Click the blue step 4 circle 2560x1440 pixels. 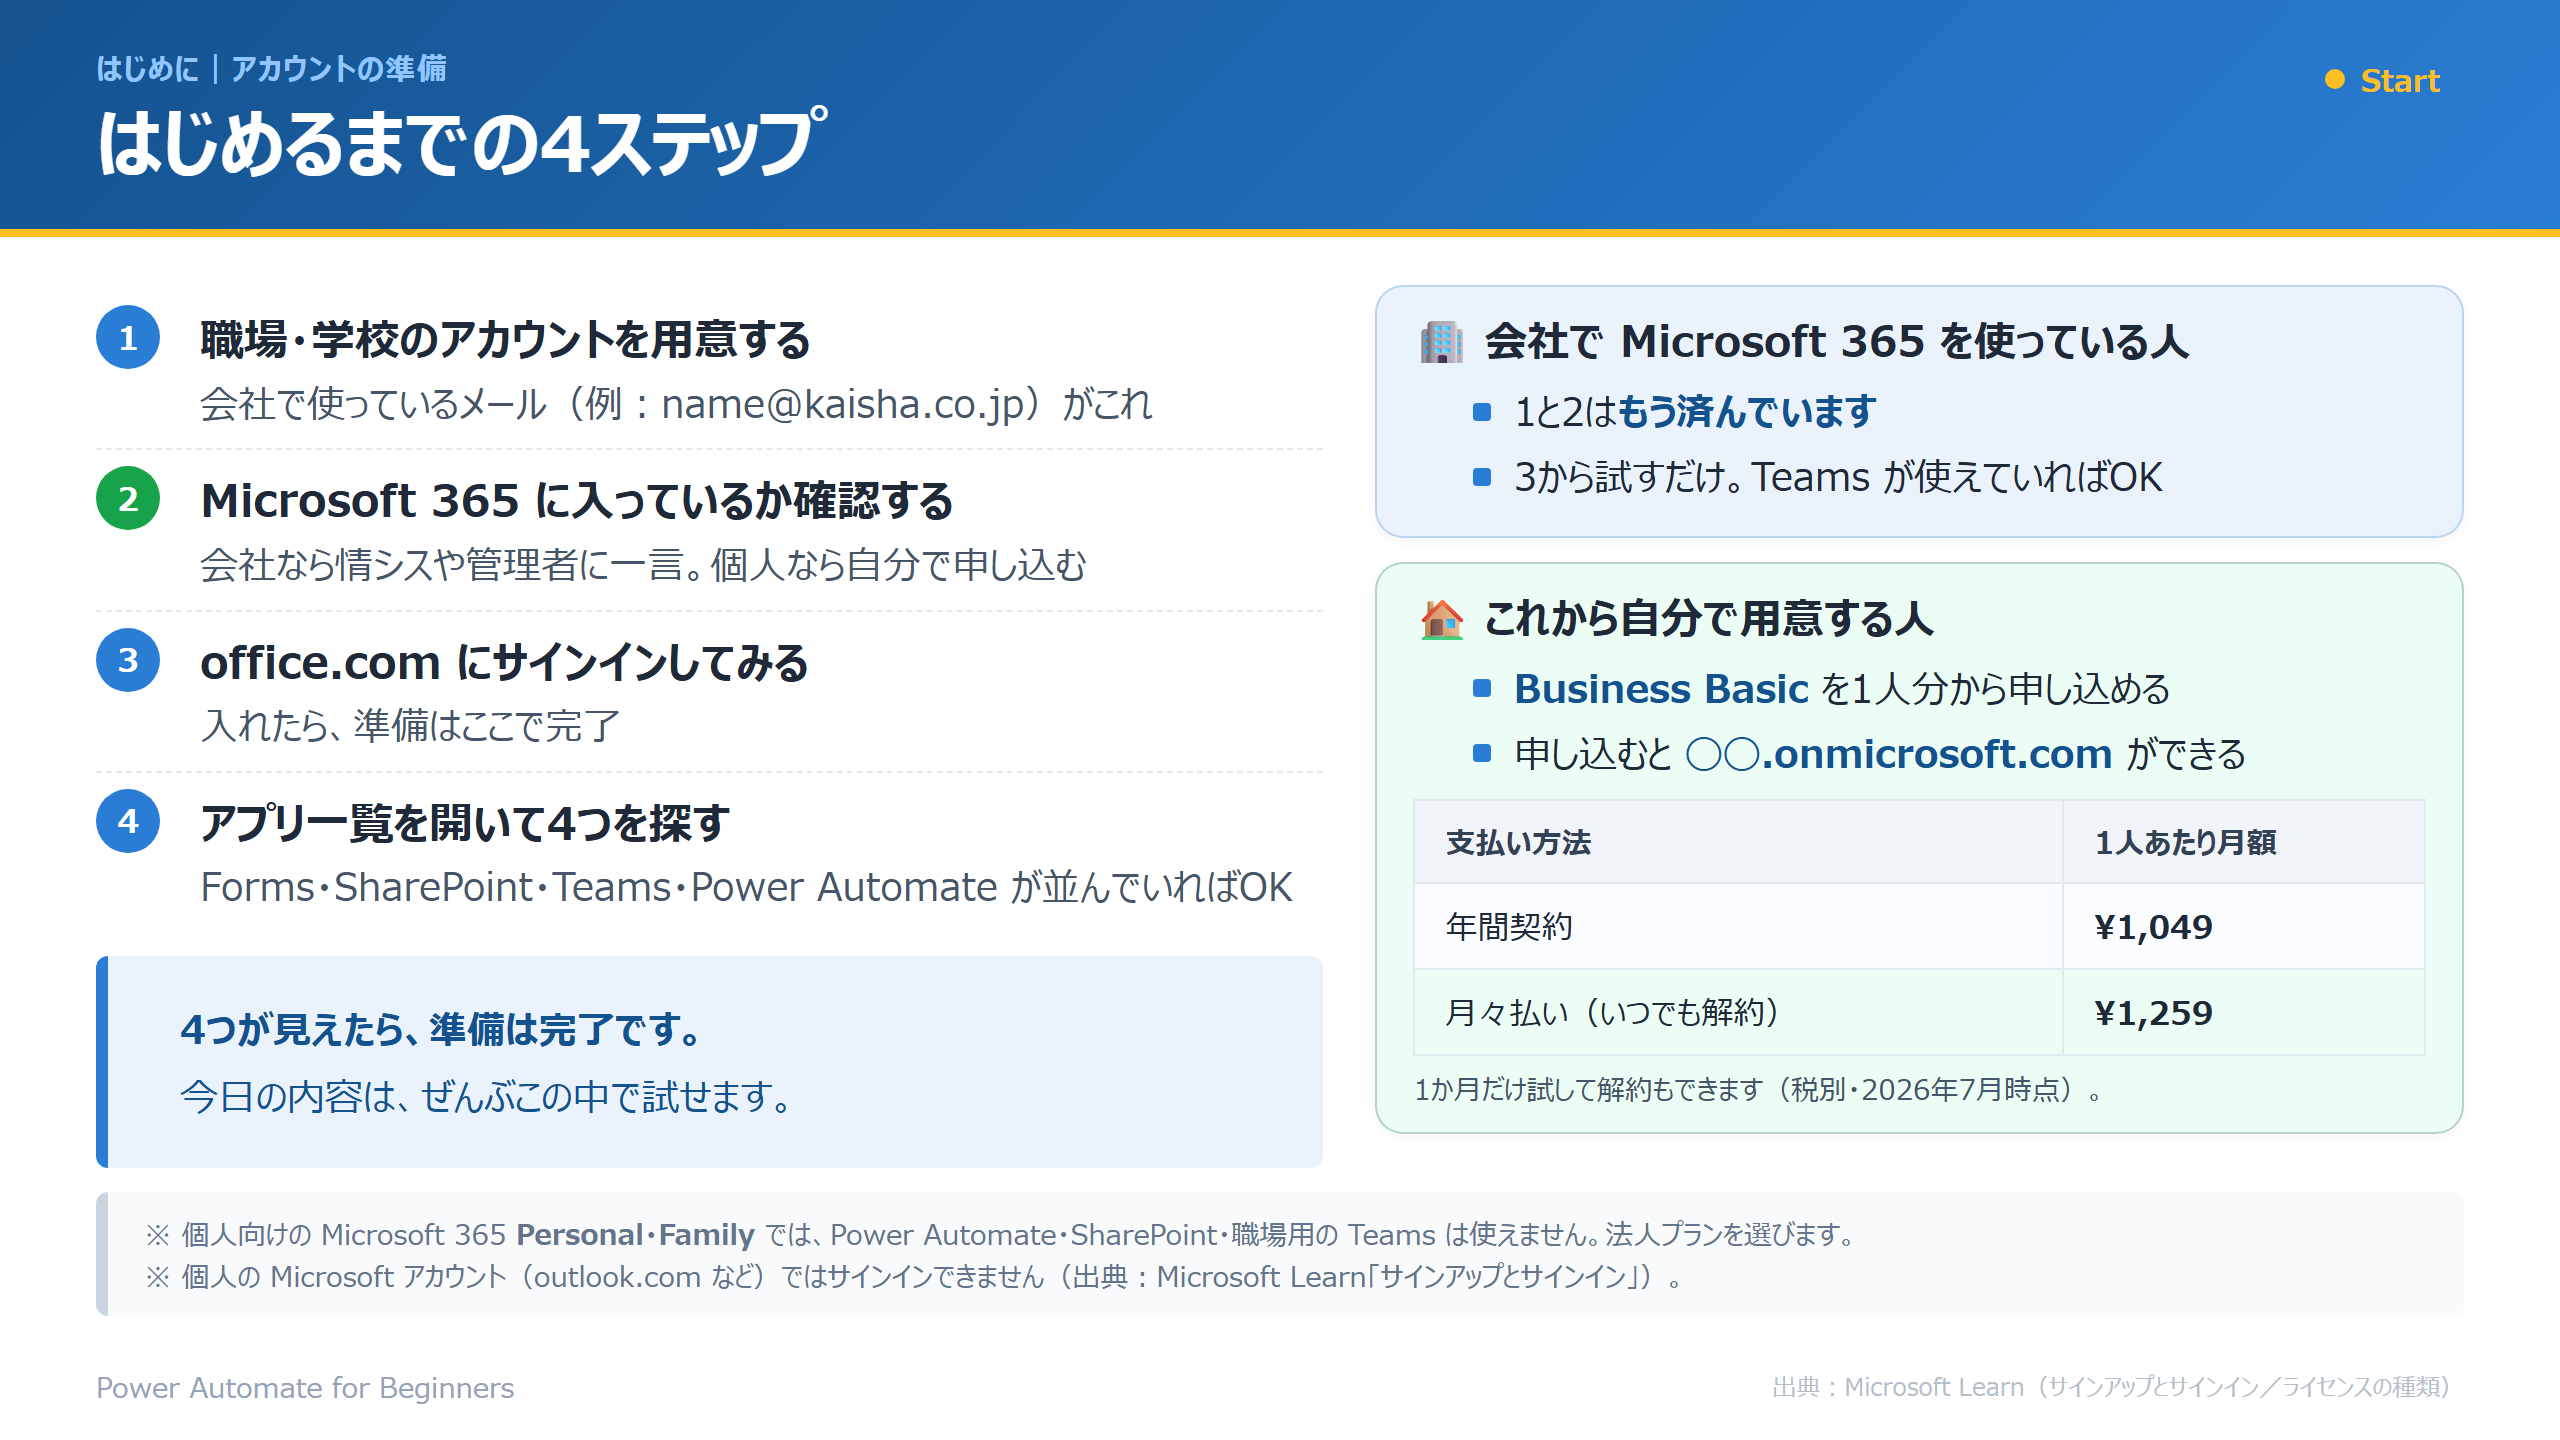click(128, 821)
